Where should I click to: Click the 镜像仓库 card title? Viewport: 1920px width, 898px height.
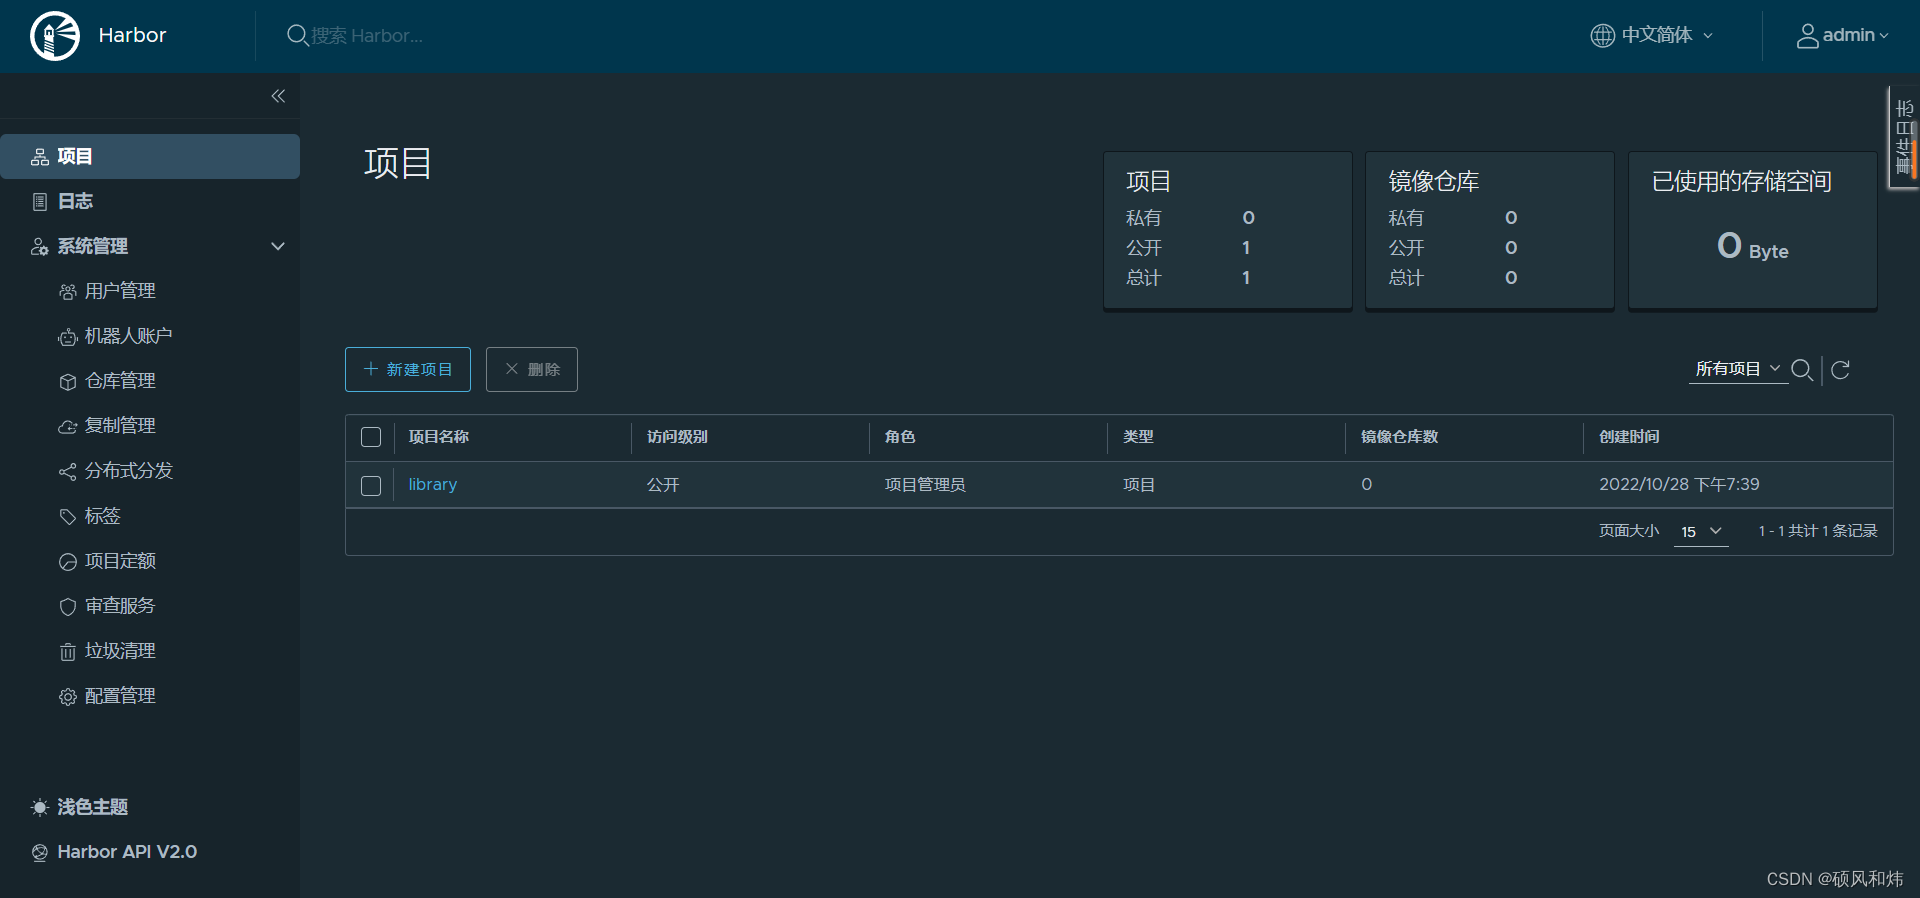[x=1433, y=181]
